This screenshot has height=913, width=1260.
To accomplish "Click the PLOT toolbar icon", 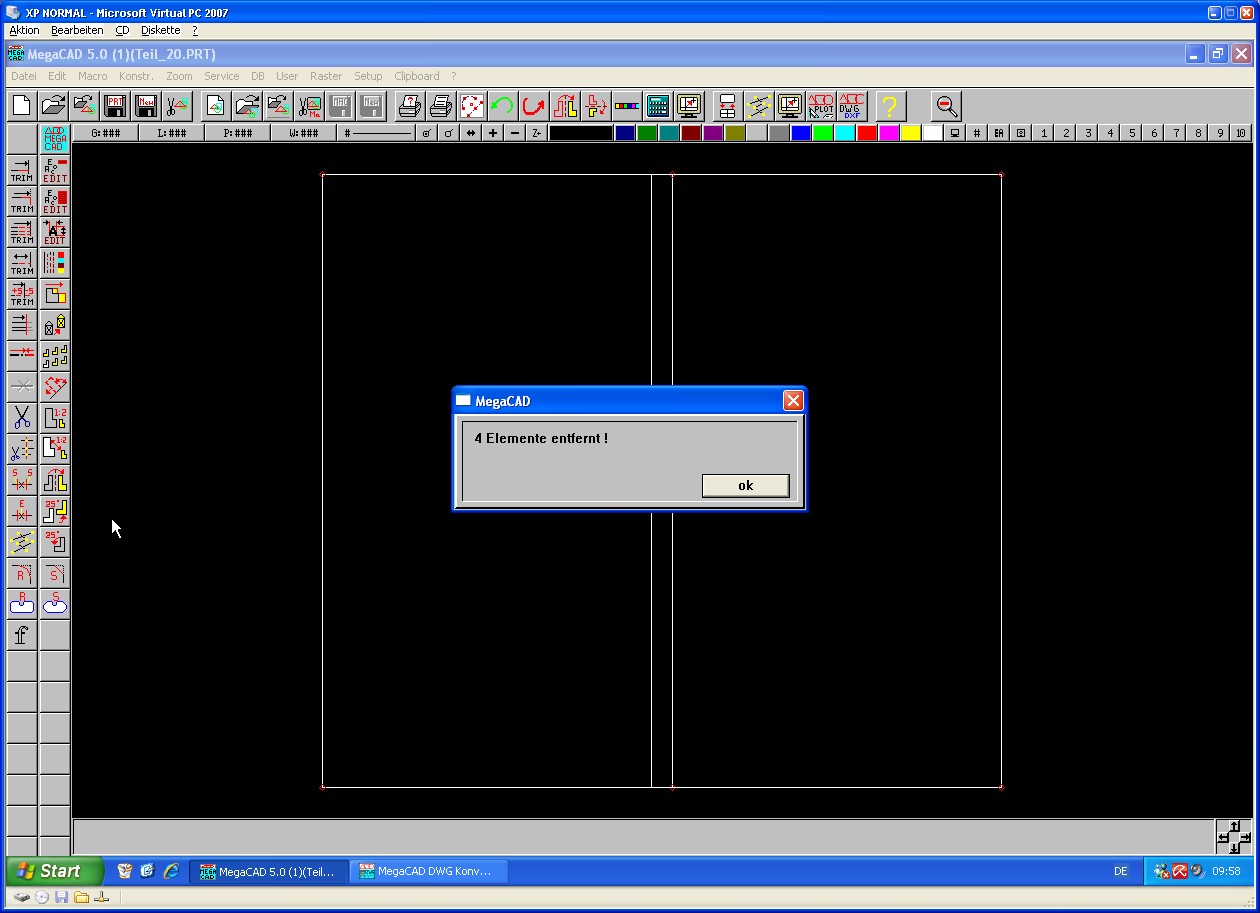I will click(820, 105).
